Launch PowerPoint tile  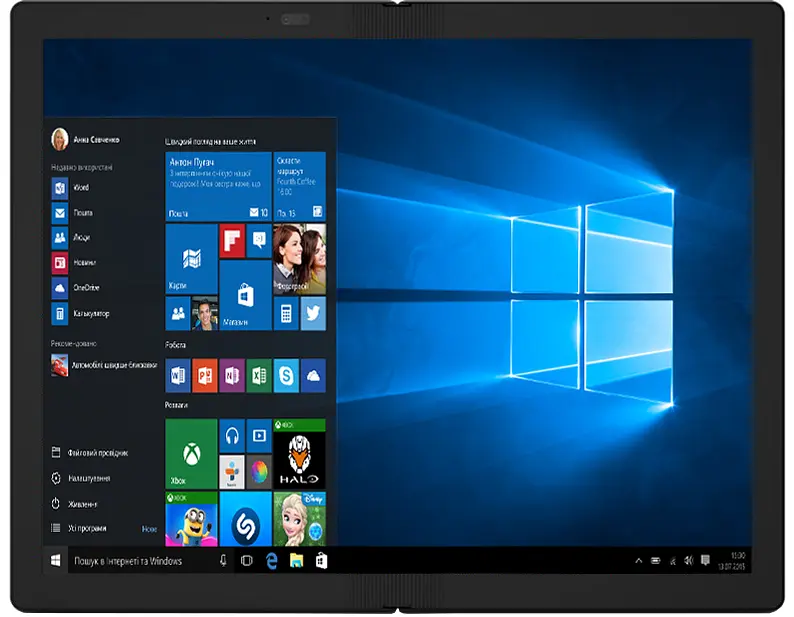pyautogui.click(x=205, y=375)
